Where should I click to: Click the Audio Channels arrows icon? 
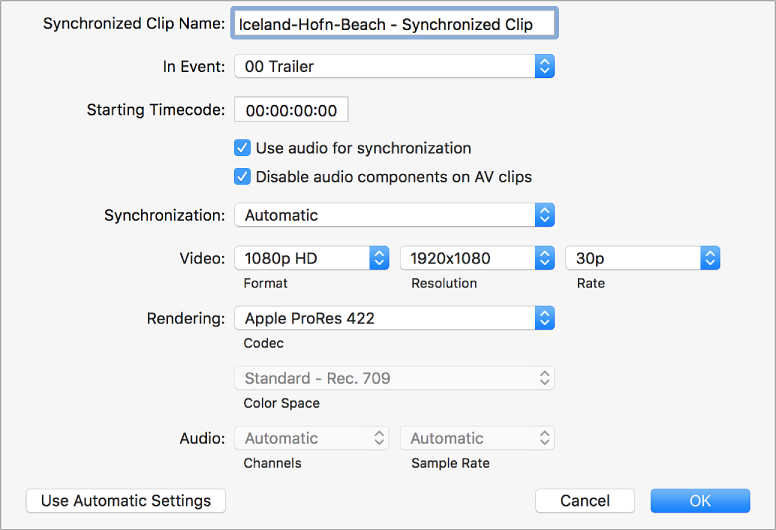pyautogui.click(x=379, y=438)
